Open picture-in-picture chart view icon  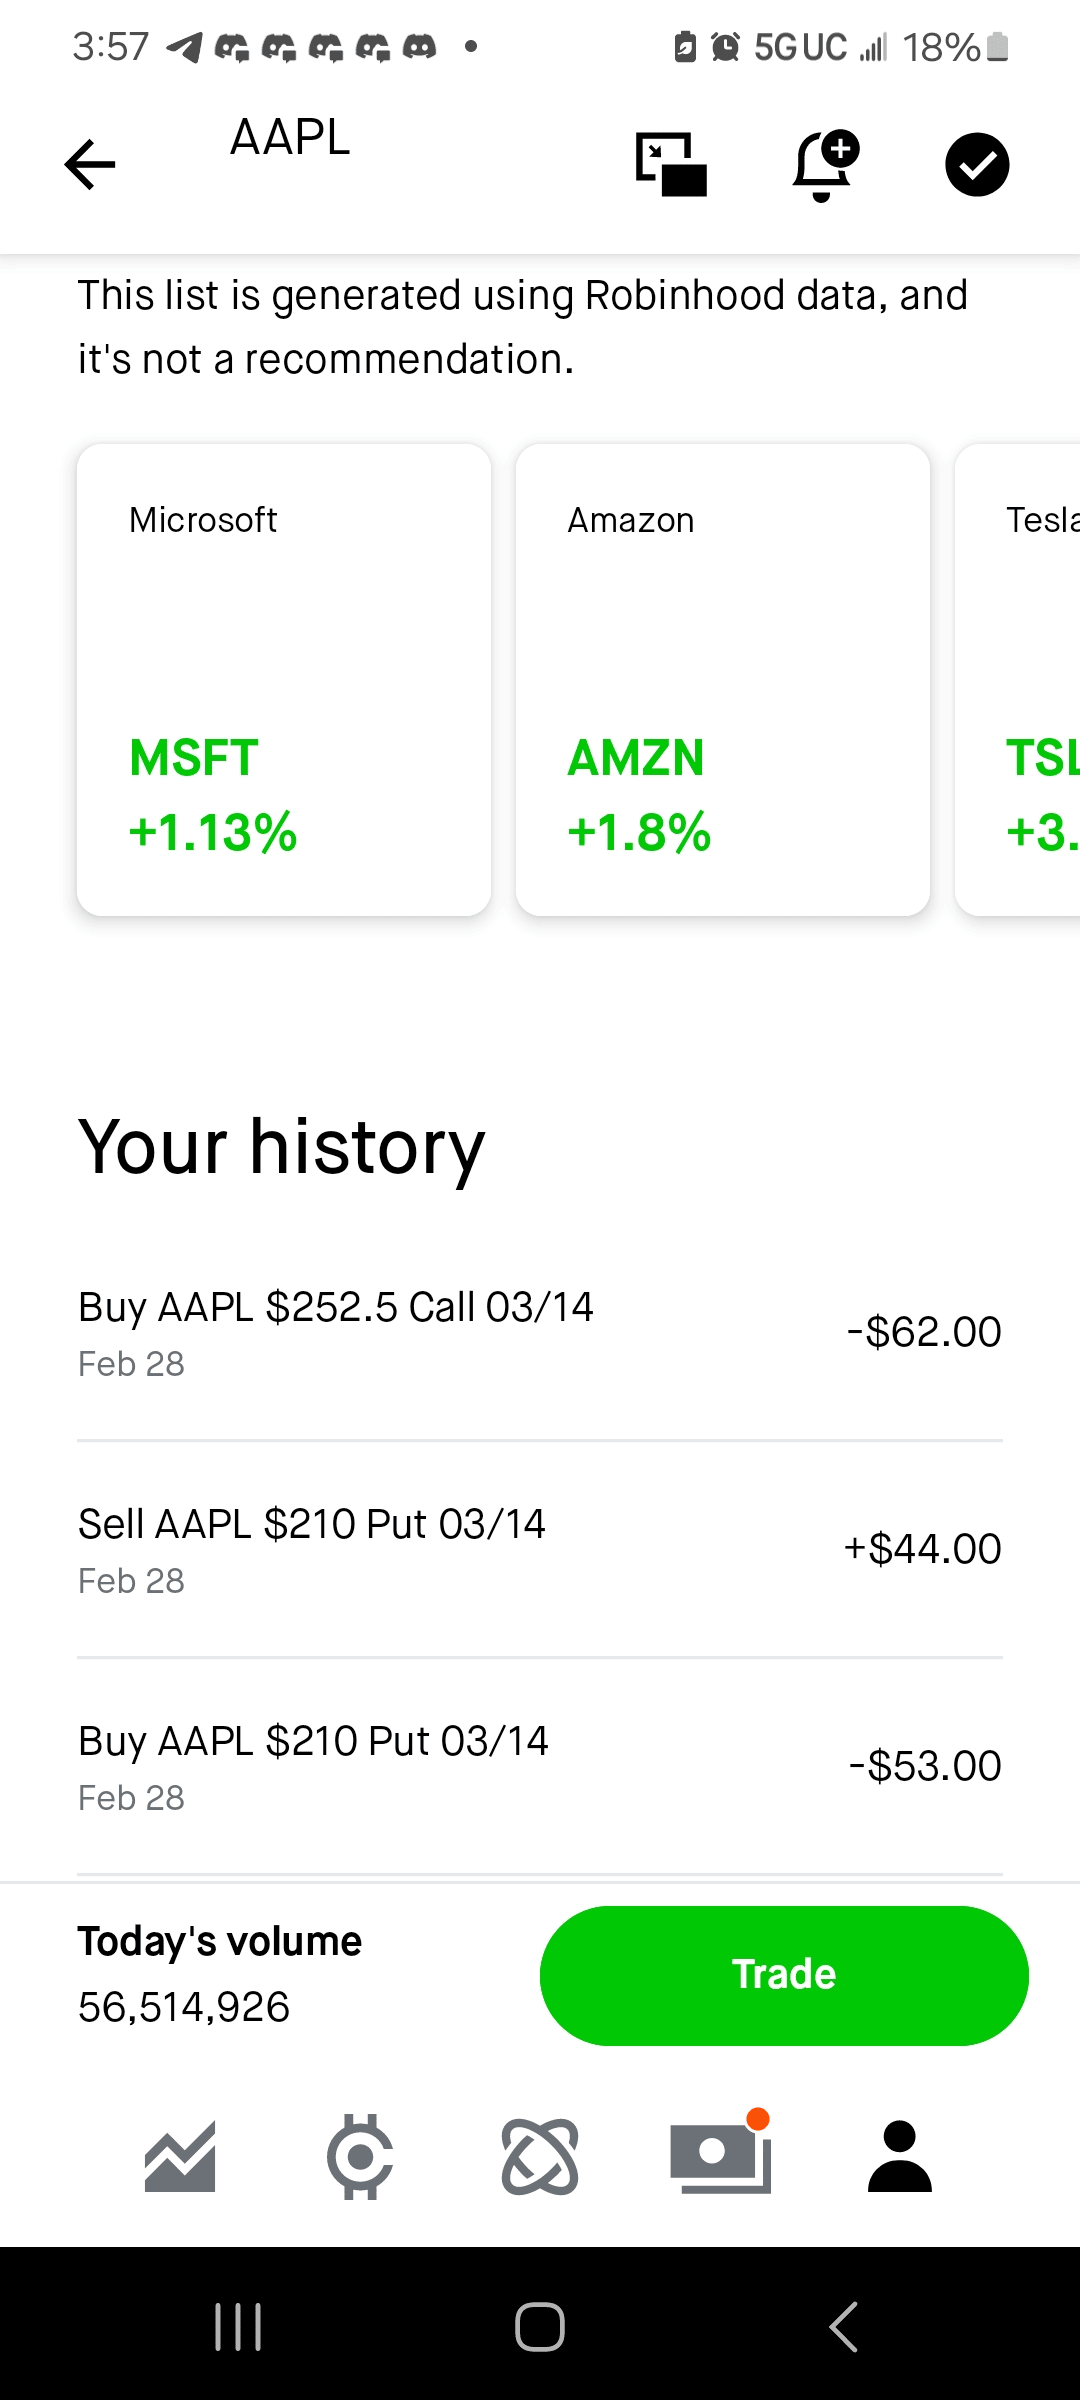pos(671,165)
